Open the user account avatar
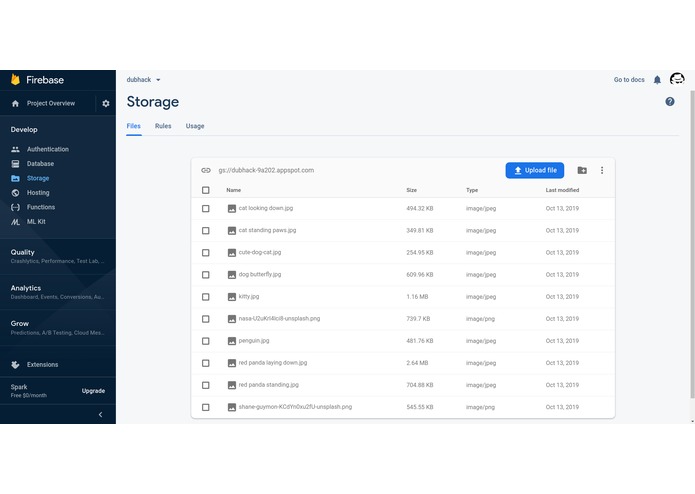The width and height of the screenshot is (695, 494). [x=677, y=79]
